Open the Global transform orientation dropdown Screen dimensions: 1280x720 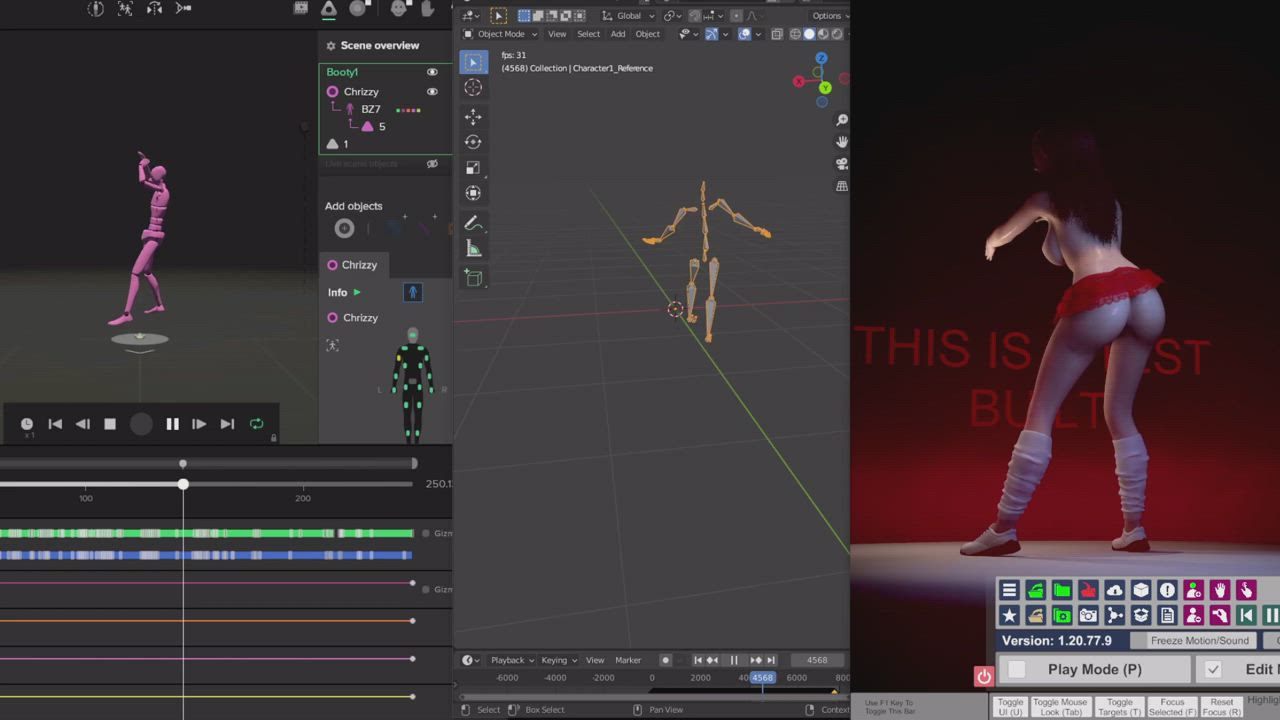click(x=628, y=16)
